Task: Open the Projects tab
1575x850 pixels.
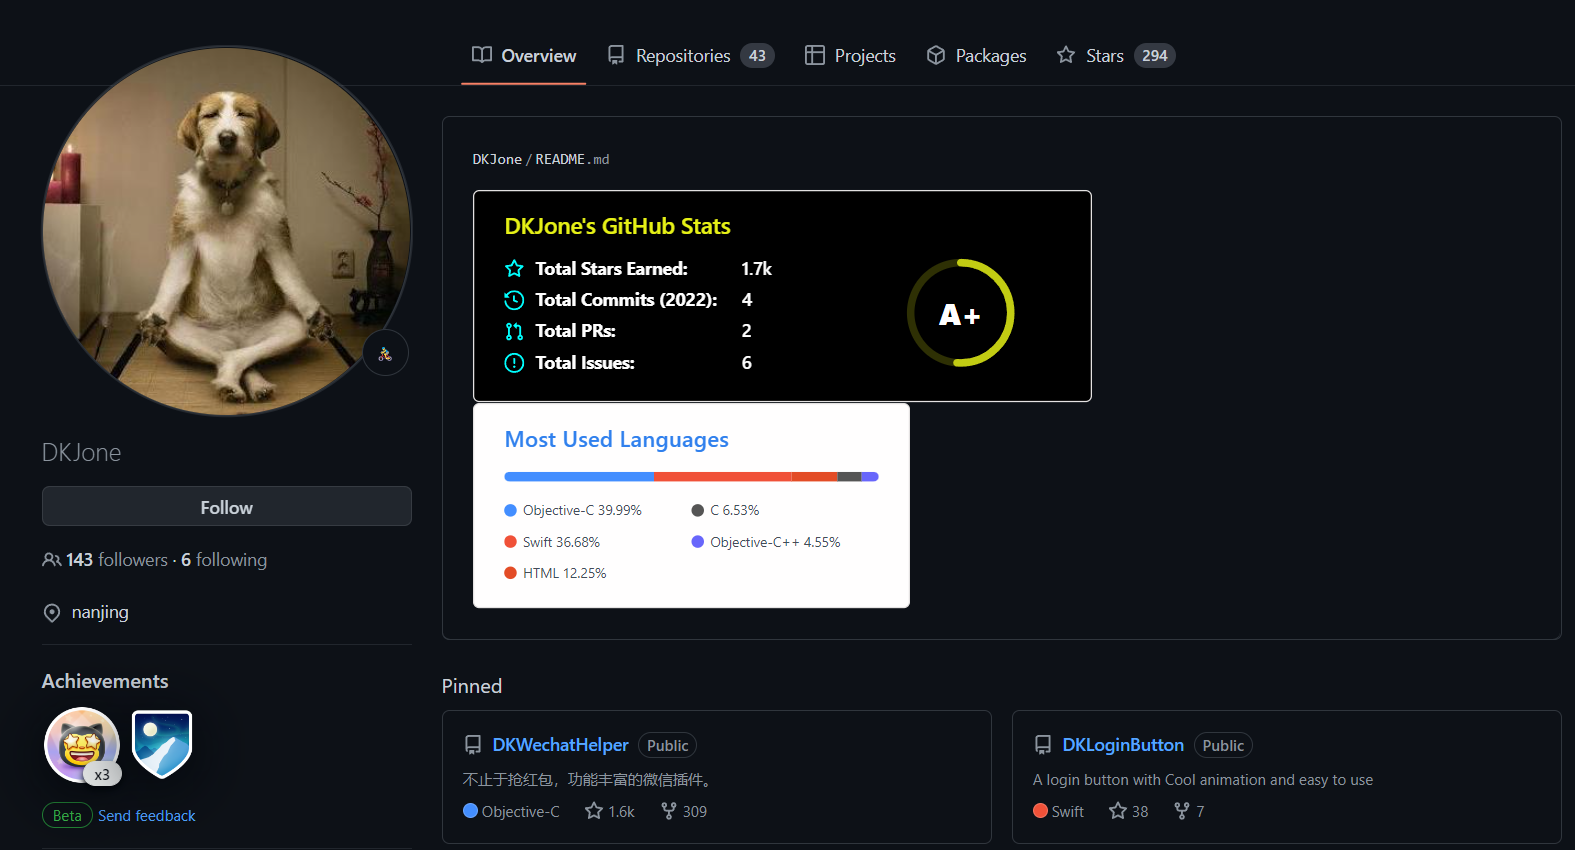Action: (850, 56)
